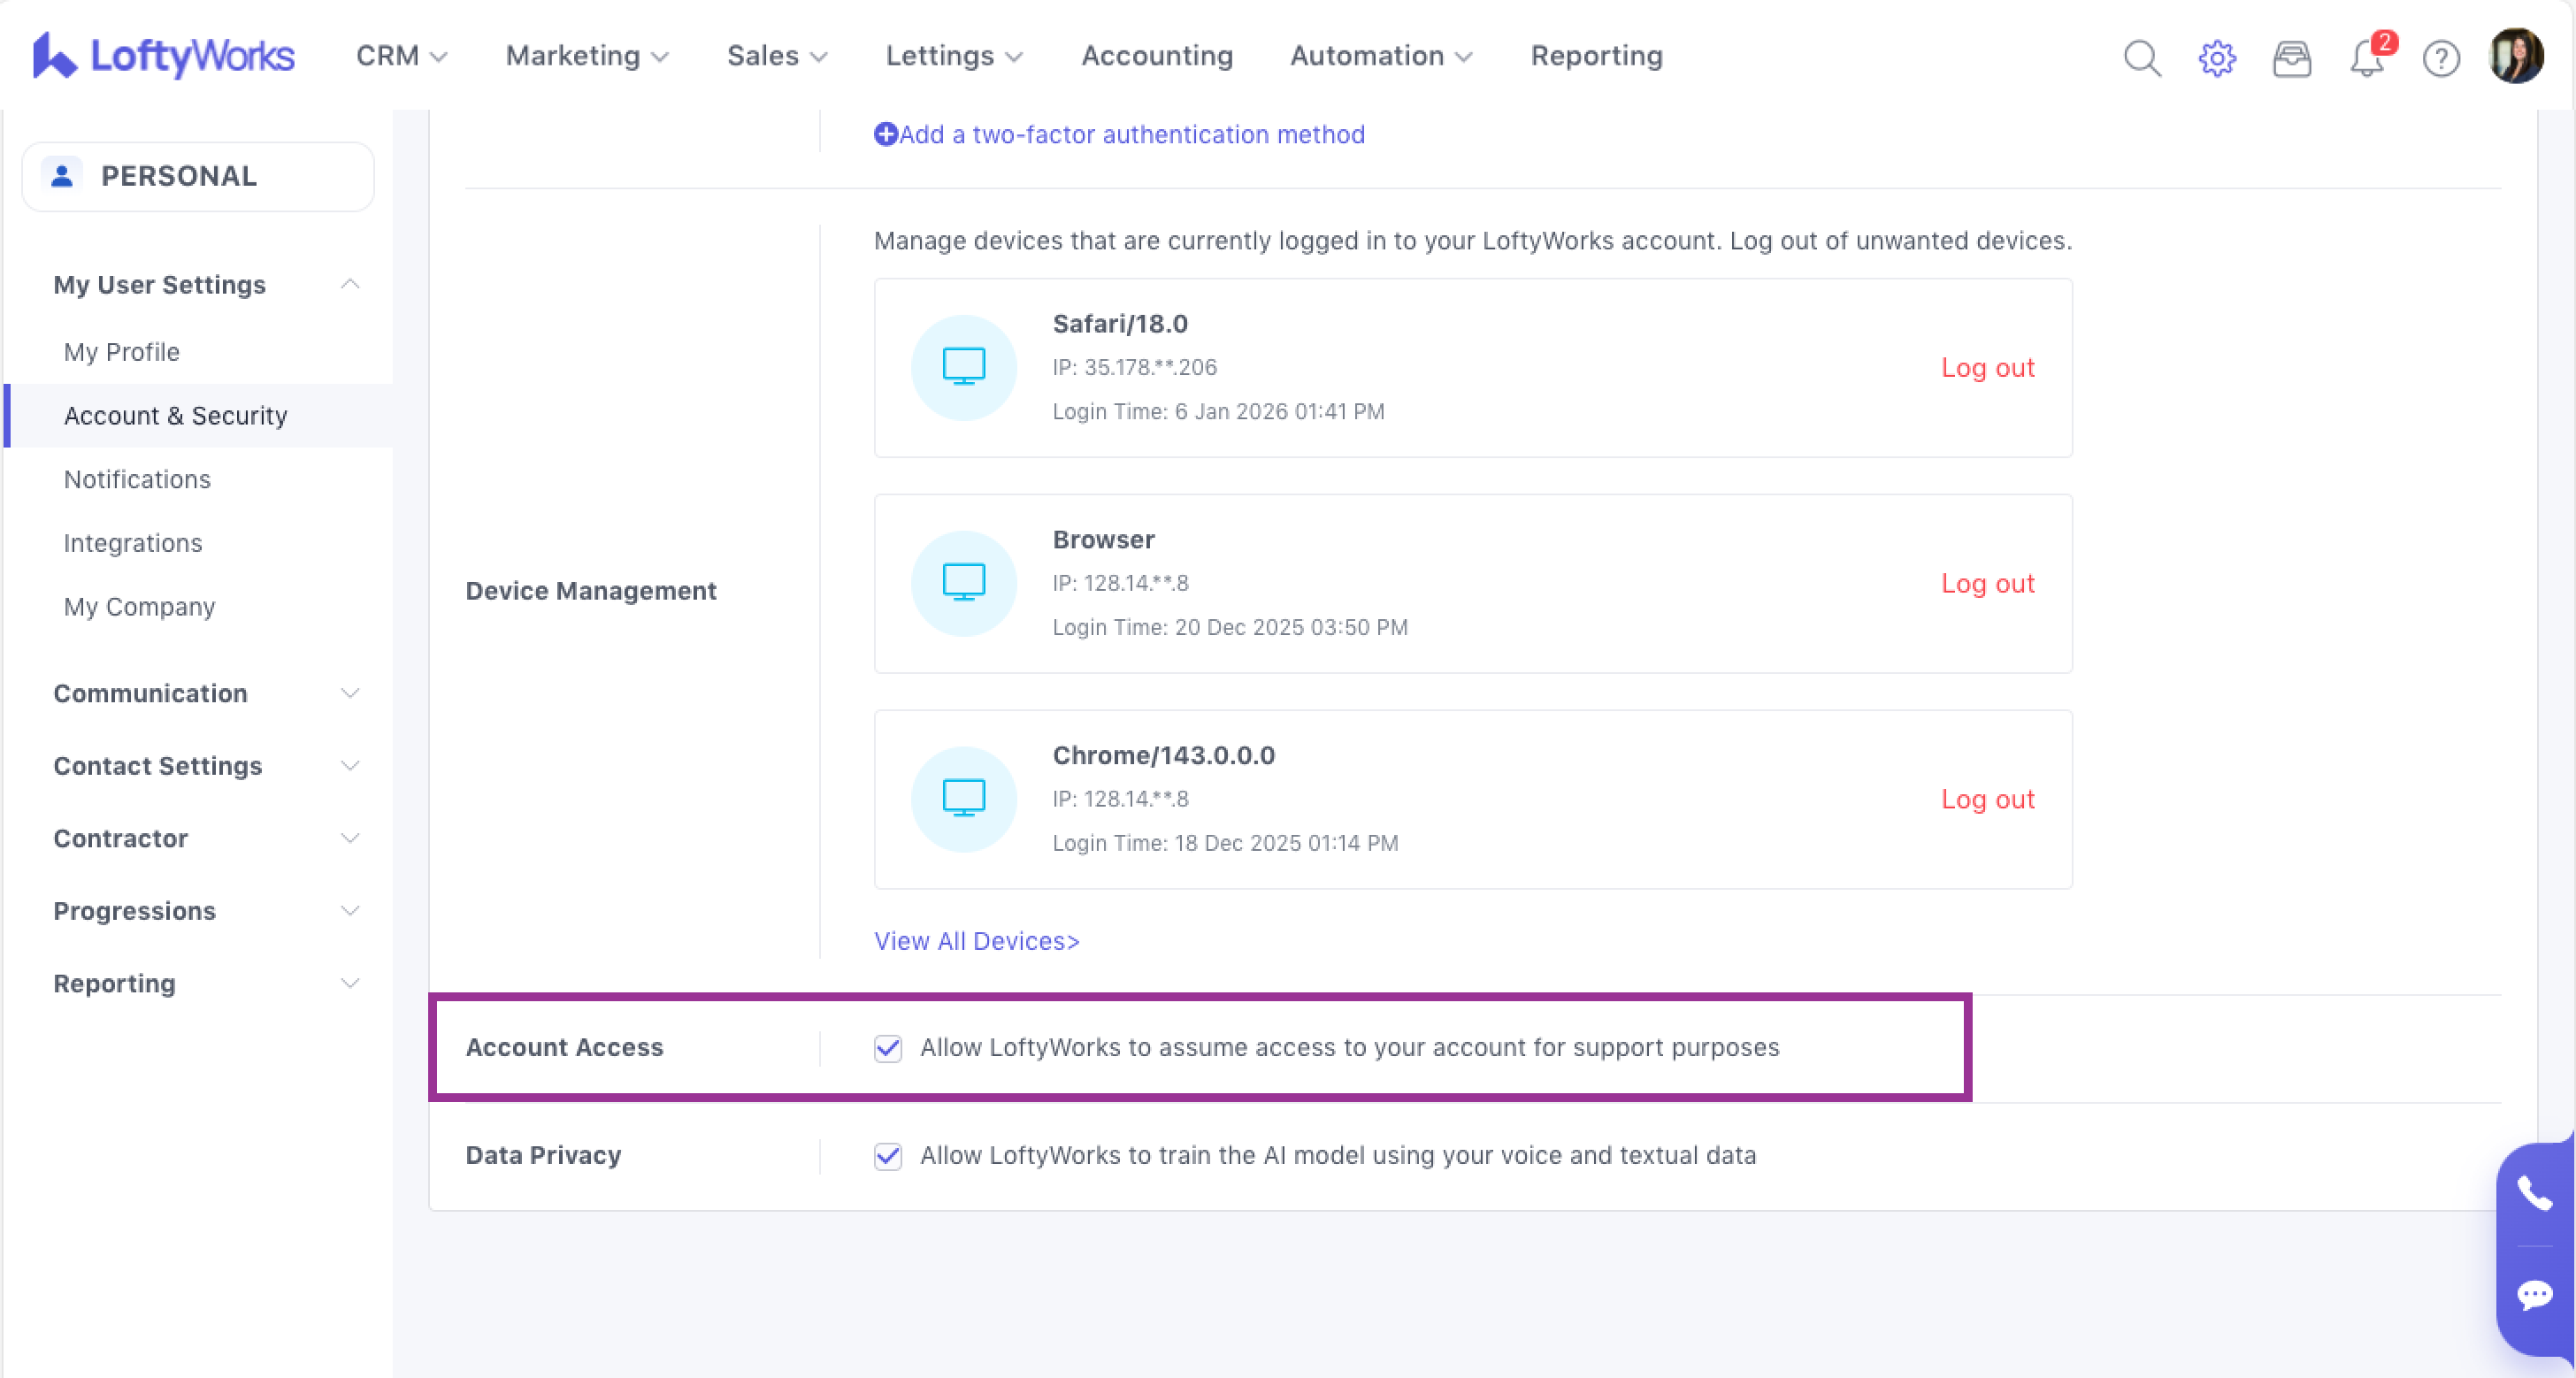Open the floating chat bubble icon
2576x1378 pixels.
2534,1295
